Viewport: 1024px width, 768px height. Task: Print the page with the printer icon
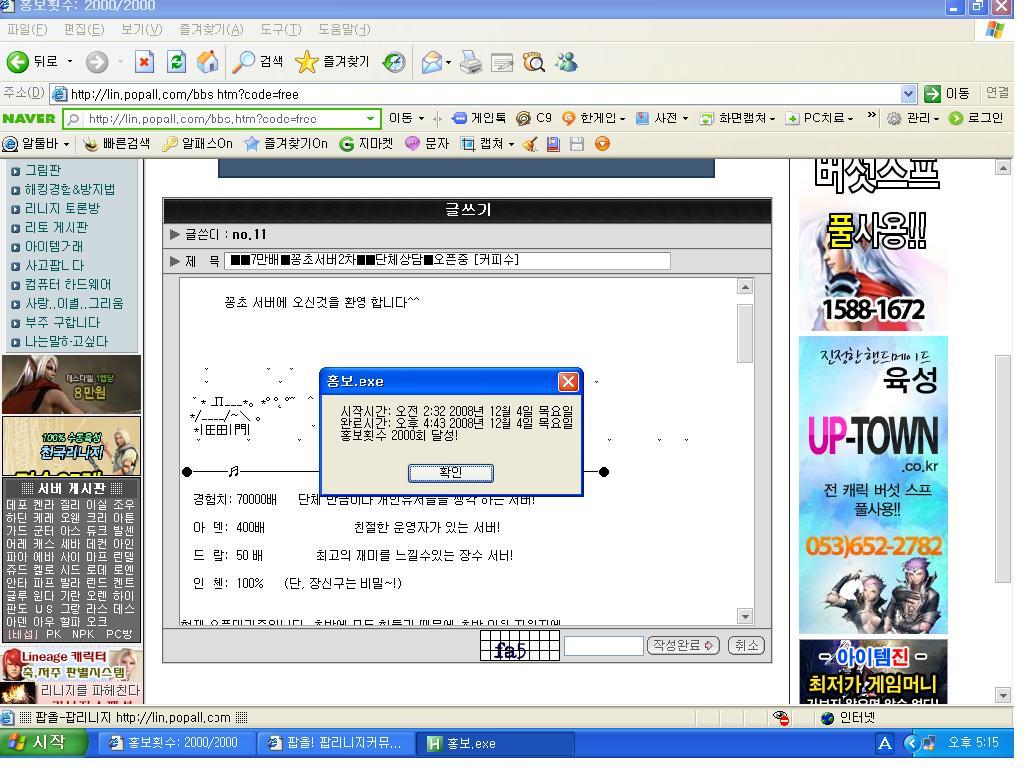click(470, 63)
